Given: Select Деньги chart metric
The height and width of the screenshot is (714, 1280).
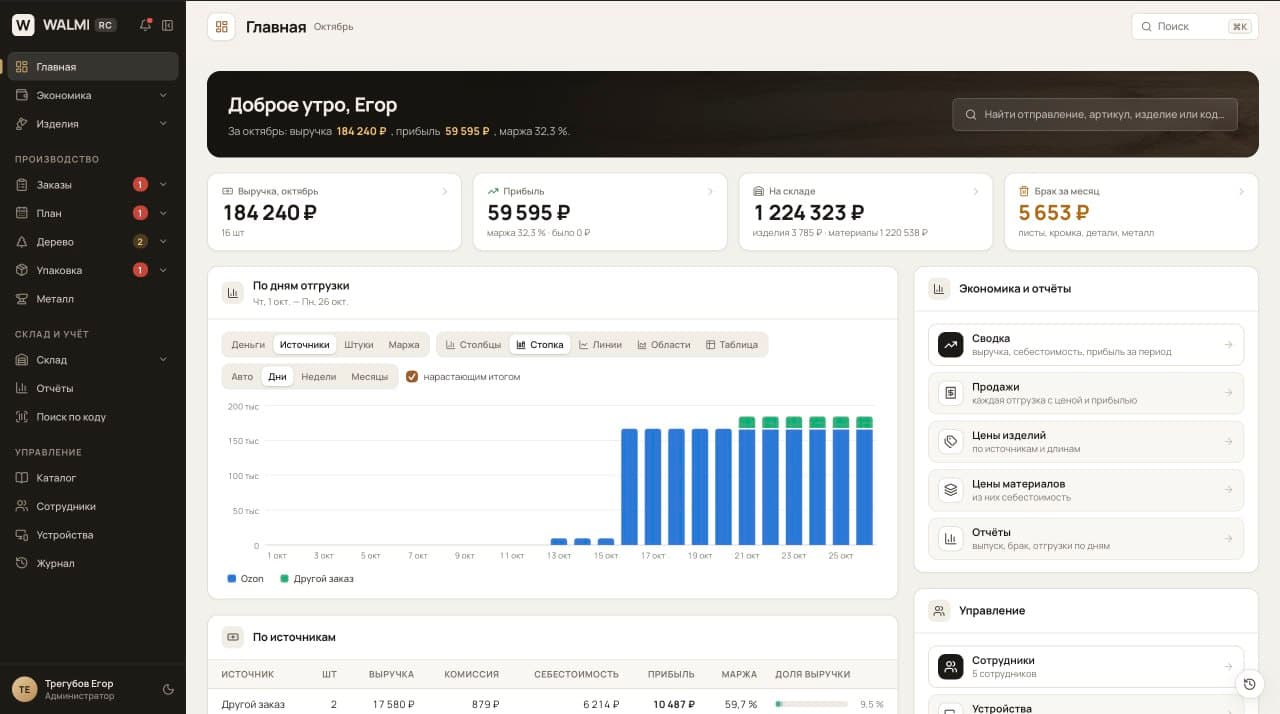Looking at the screenshot, I should coord(248,344).
